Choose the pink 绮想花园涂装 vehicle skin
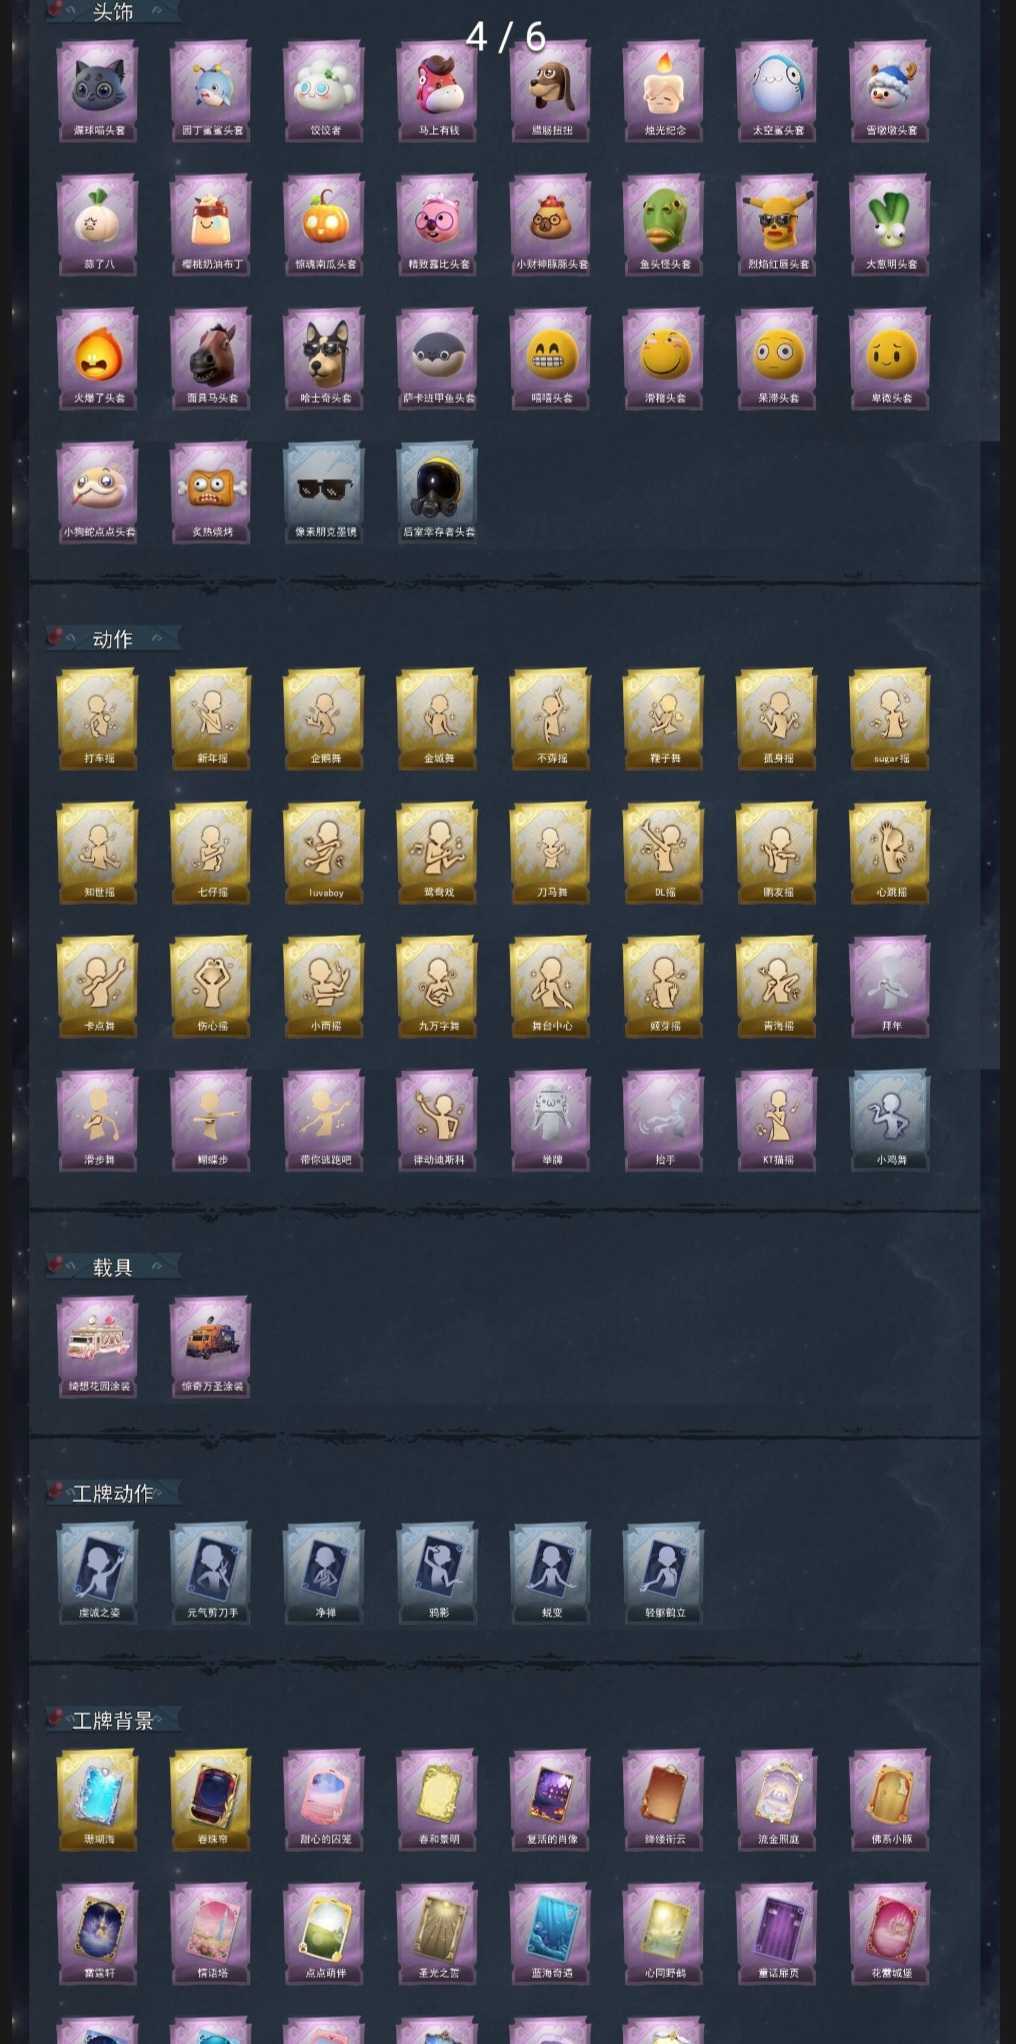 [x=99, y=1345]
